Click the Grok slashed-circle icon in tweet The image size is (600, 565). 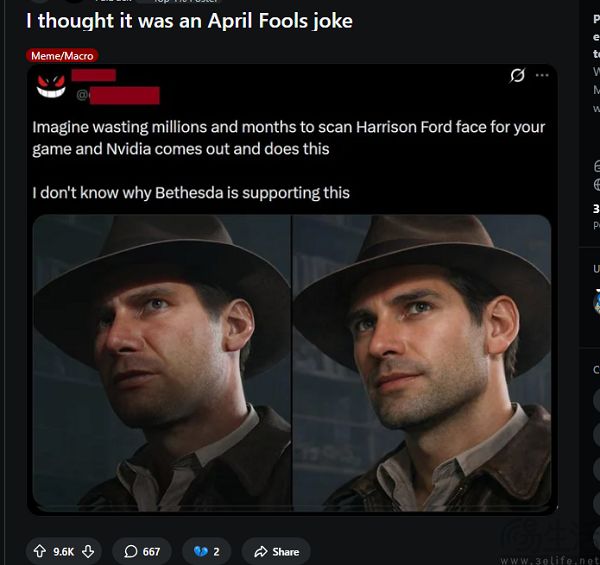coord(517,75)
